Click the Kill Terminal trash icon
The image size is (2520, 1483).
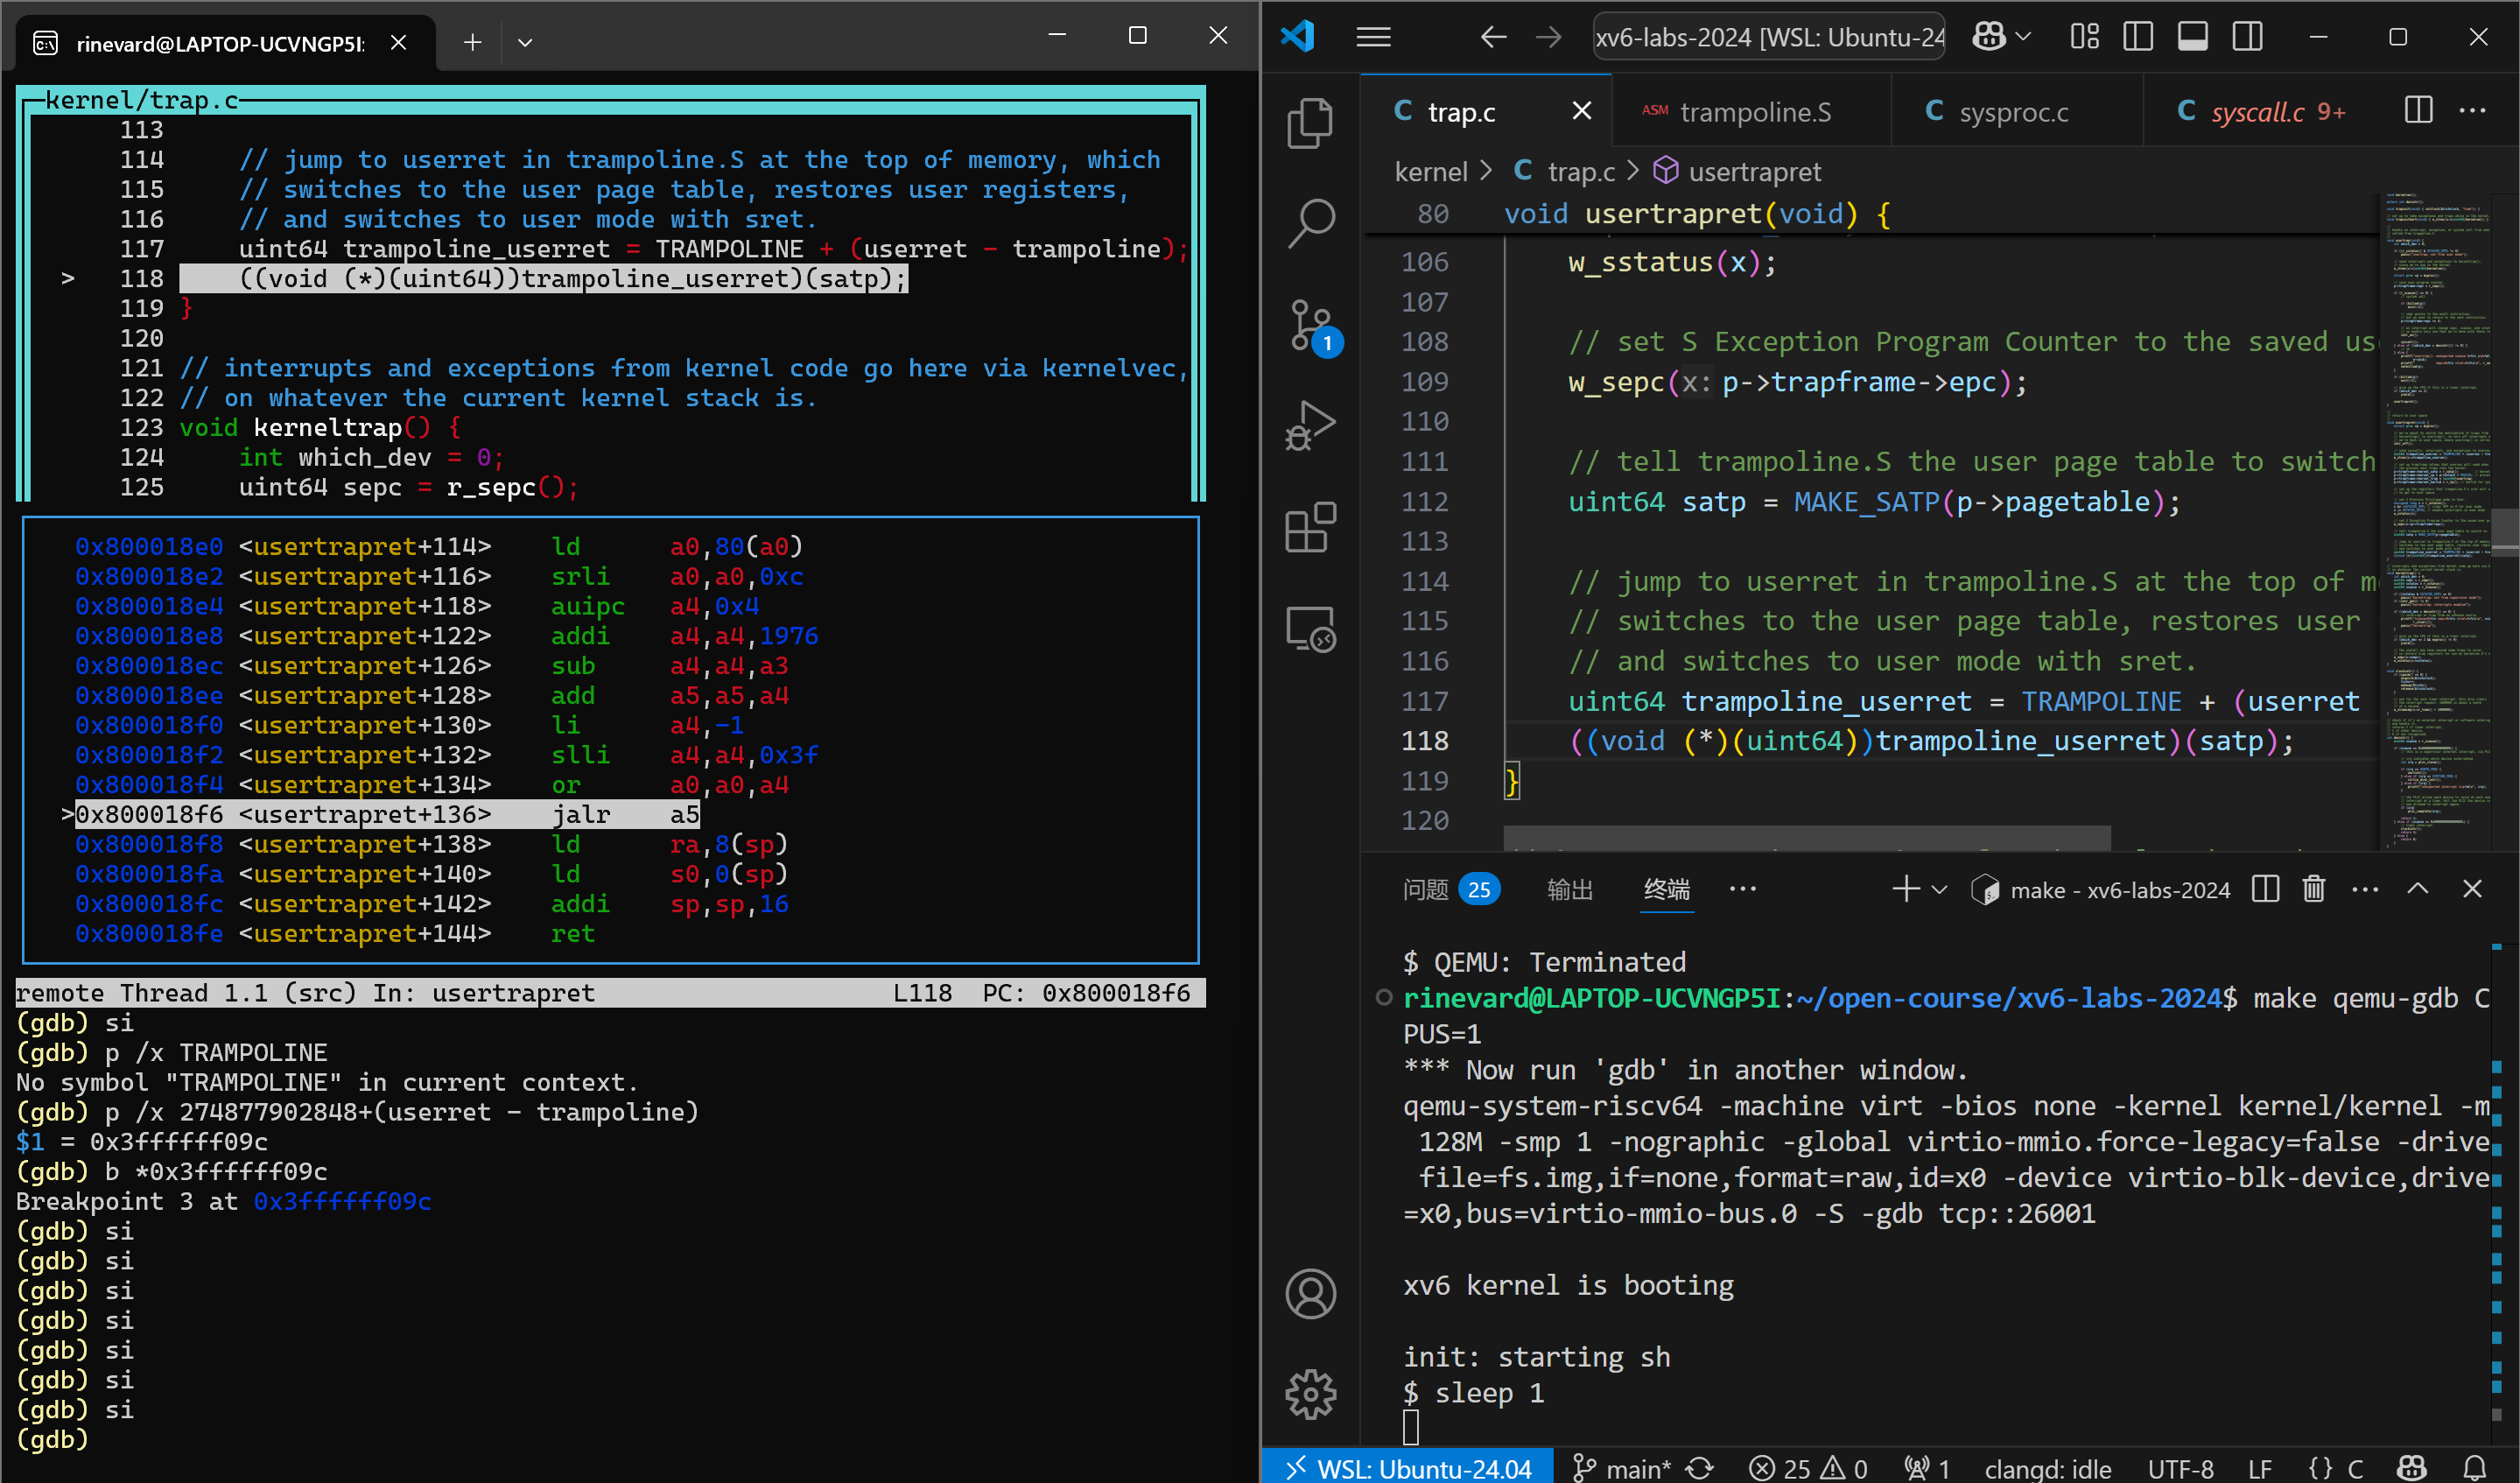(2313, 889)
